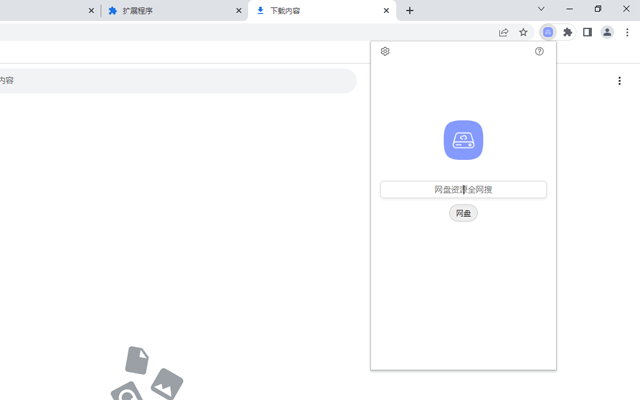Screen dimensions: 640x400
Task: Open the Extensions puzzle piece menu
Action: tap(568, 32)
